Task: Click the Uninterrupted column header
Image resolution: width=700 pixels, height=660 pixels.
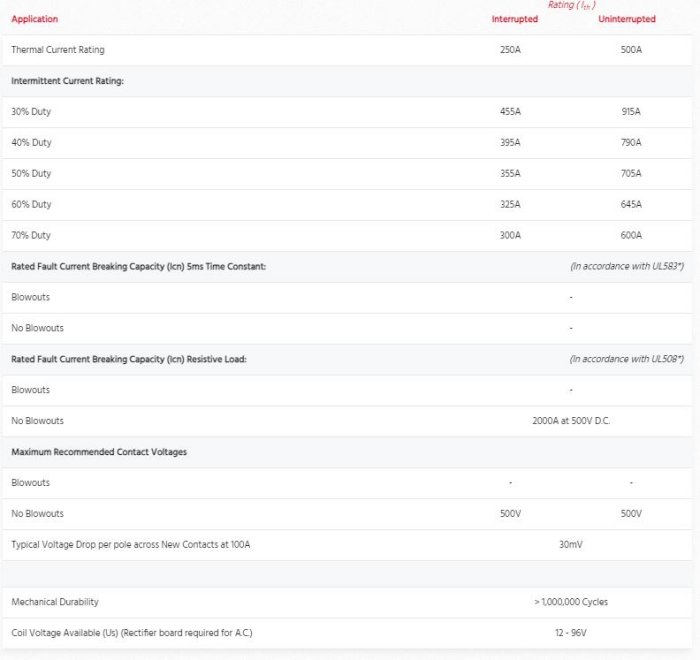Action: pyautogui.click(x=627, y=19)
